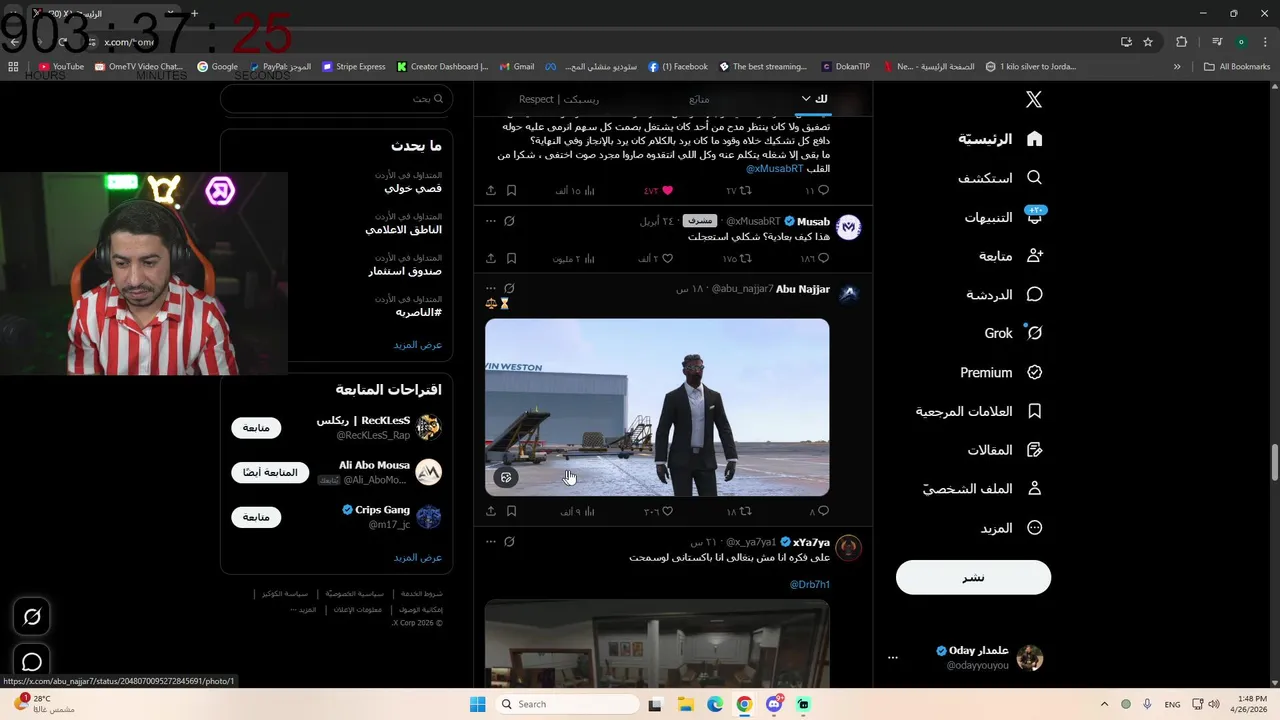Click the نشر post button
Viewport: 1280px width, 720px height.
pyautogui.click(x=973, y=577)
